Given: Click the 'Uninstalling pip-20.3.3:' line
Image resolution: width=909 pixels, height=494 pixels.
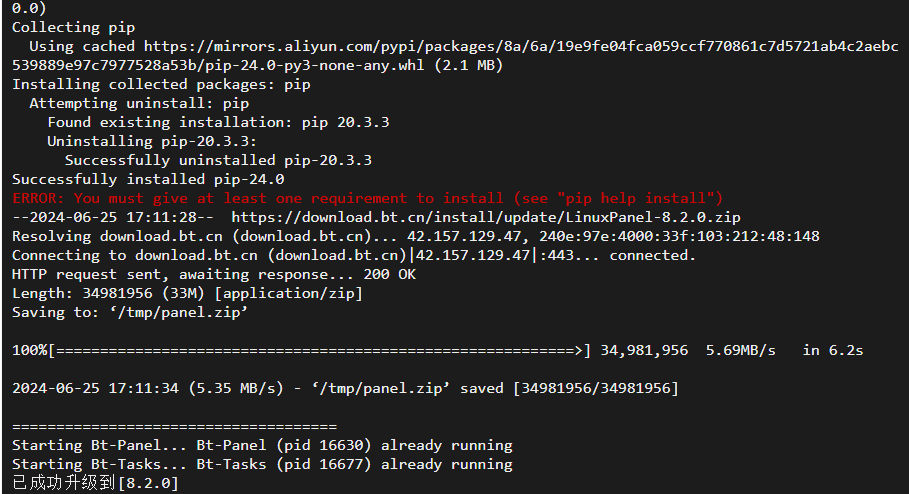Looking at the screenshot, I should [152, 141].
